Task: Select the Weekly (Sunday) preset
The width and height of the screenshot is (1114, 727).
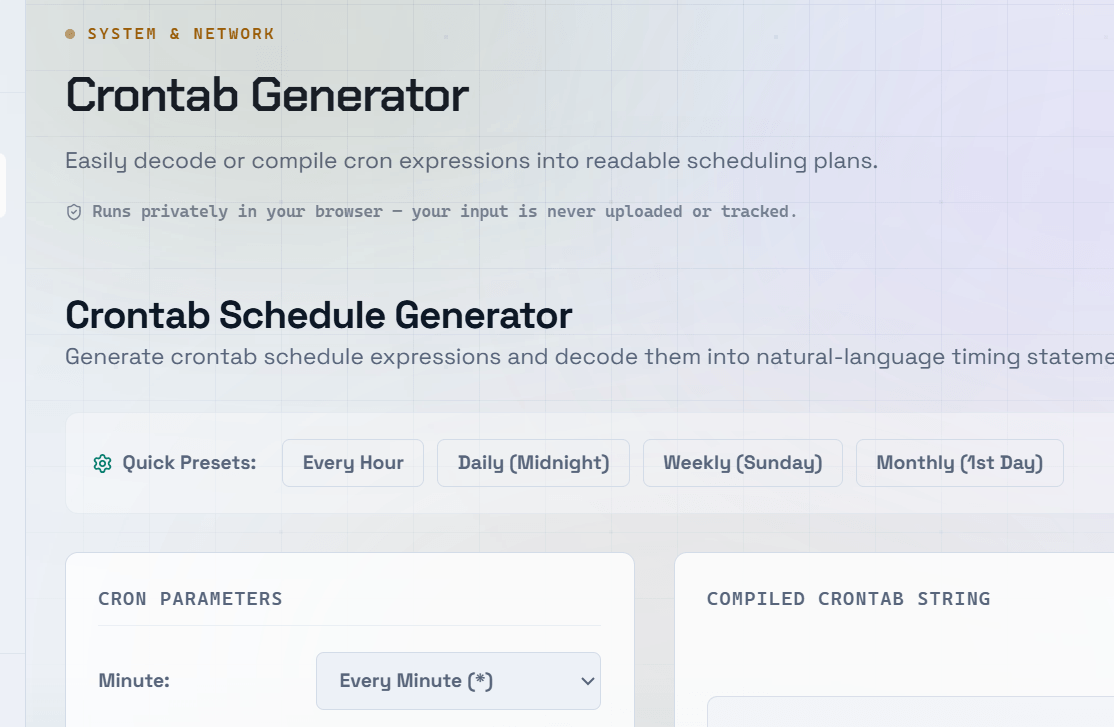Action: (743, 463)
